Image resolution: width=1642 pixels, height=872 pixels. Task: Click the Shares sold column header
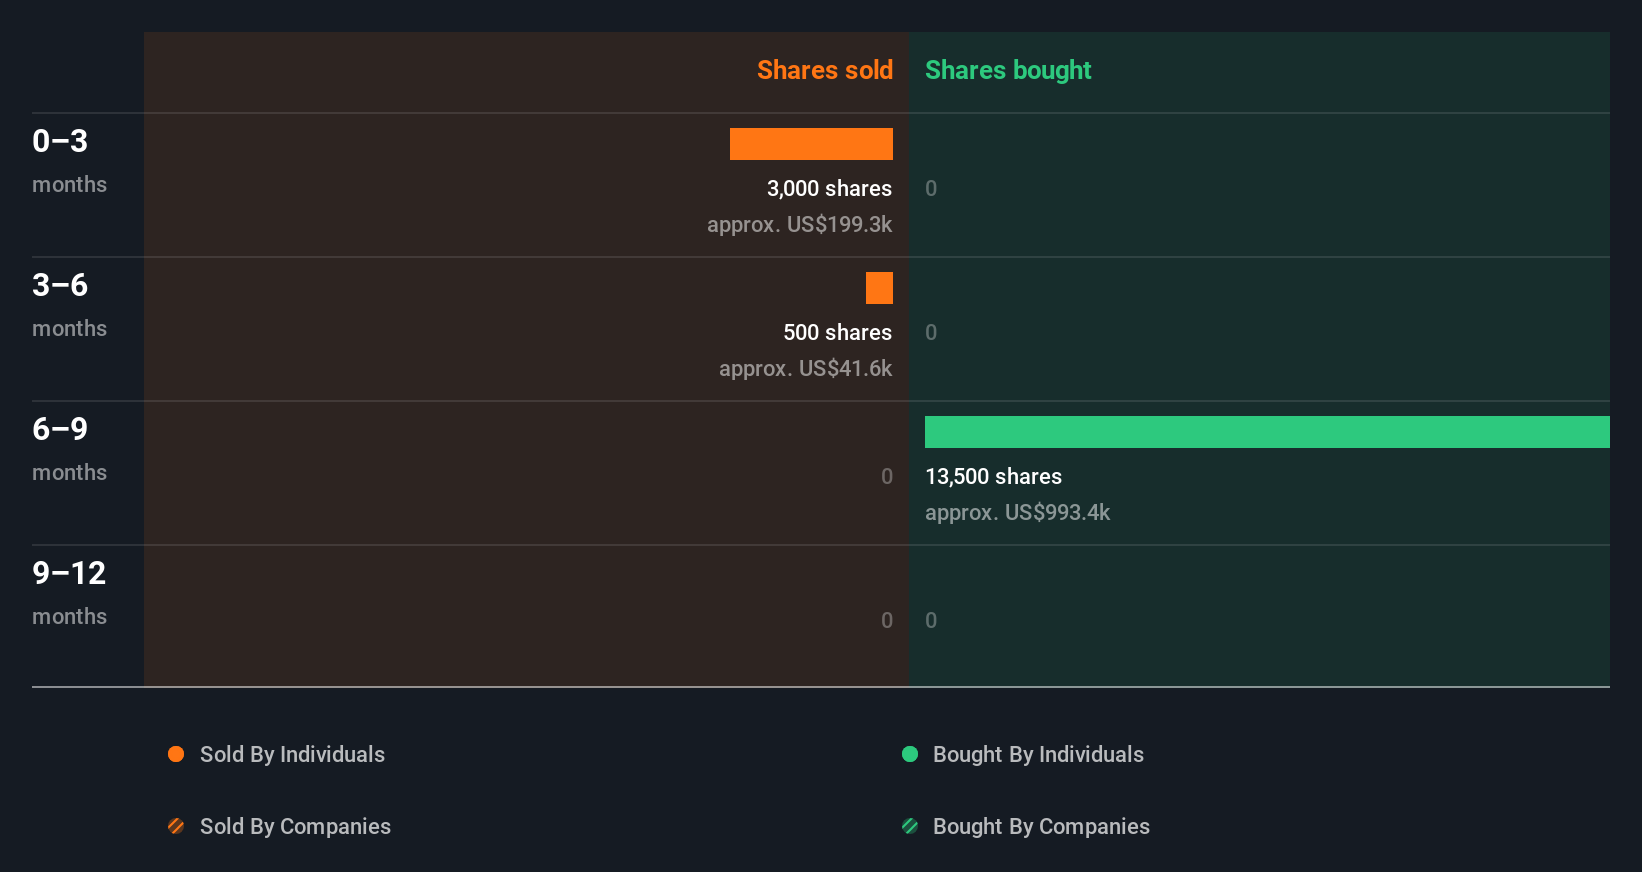point(825,70)
